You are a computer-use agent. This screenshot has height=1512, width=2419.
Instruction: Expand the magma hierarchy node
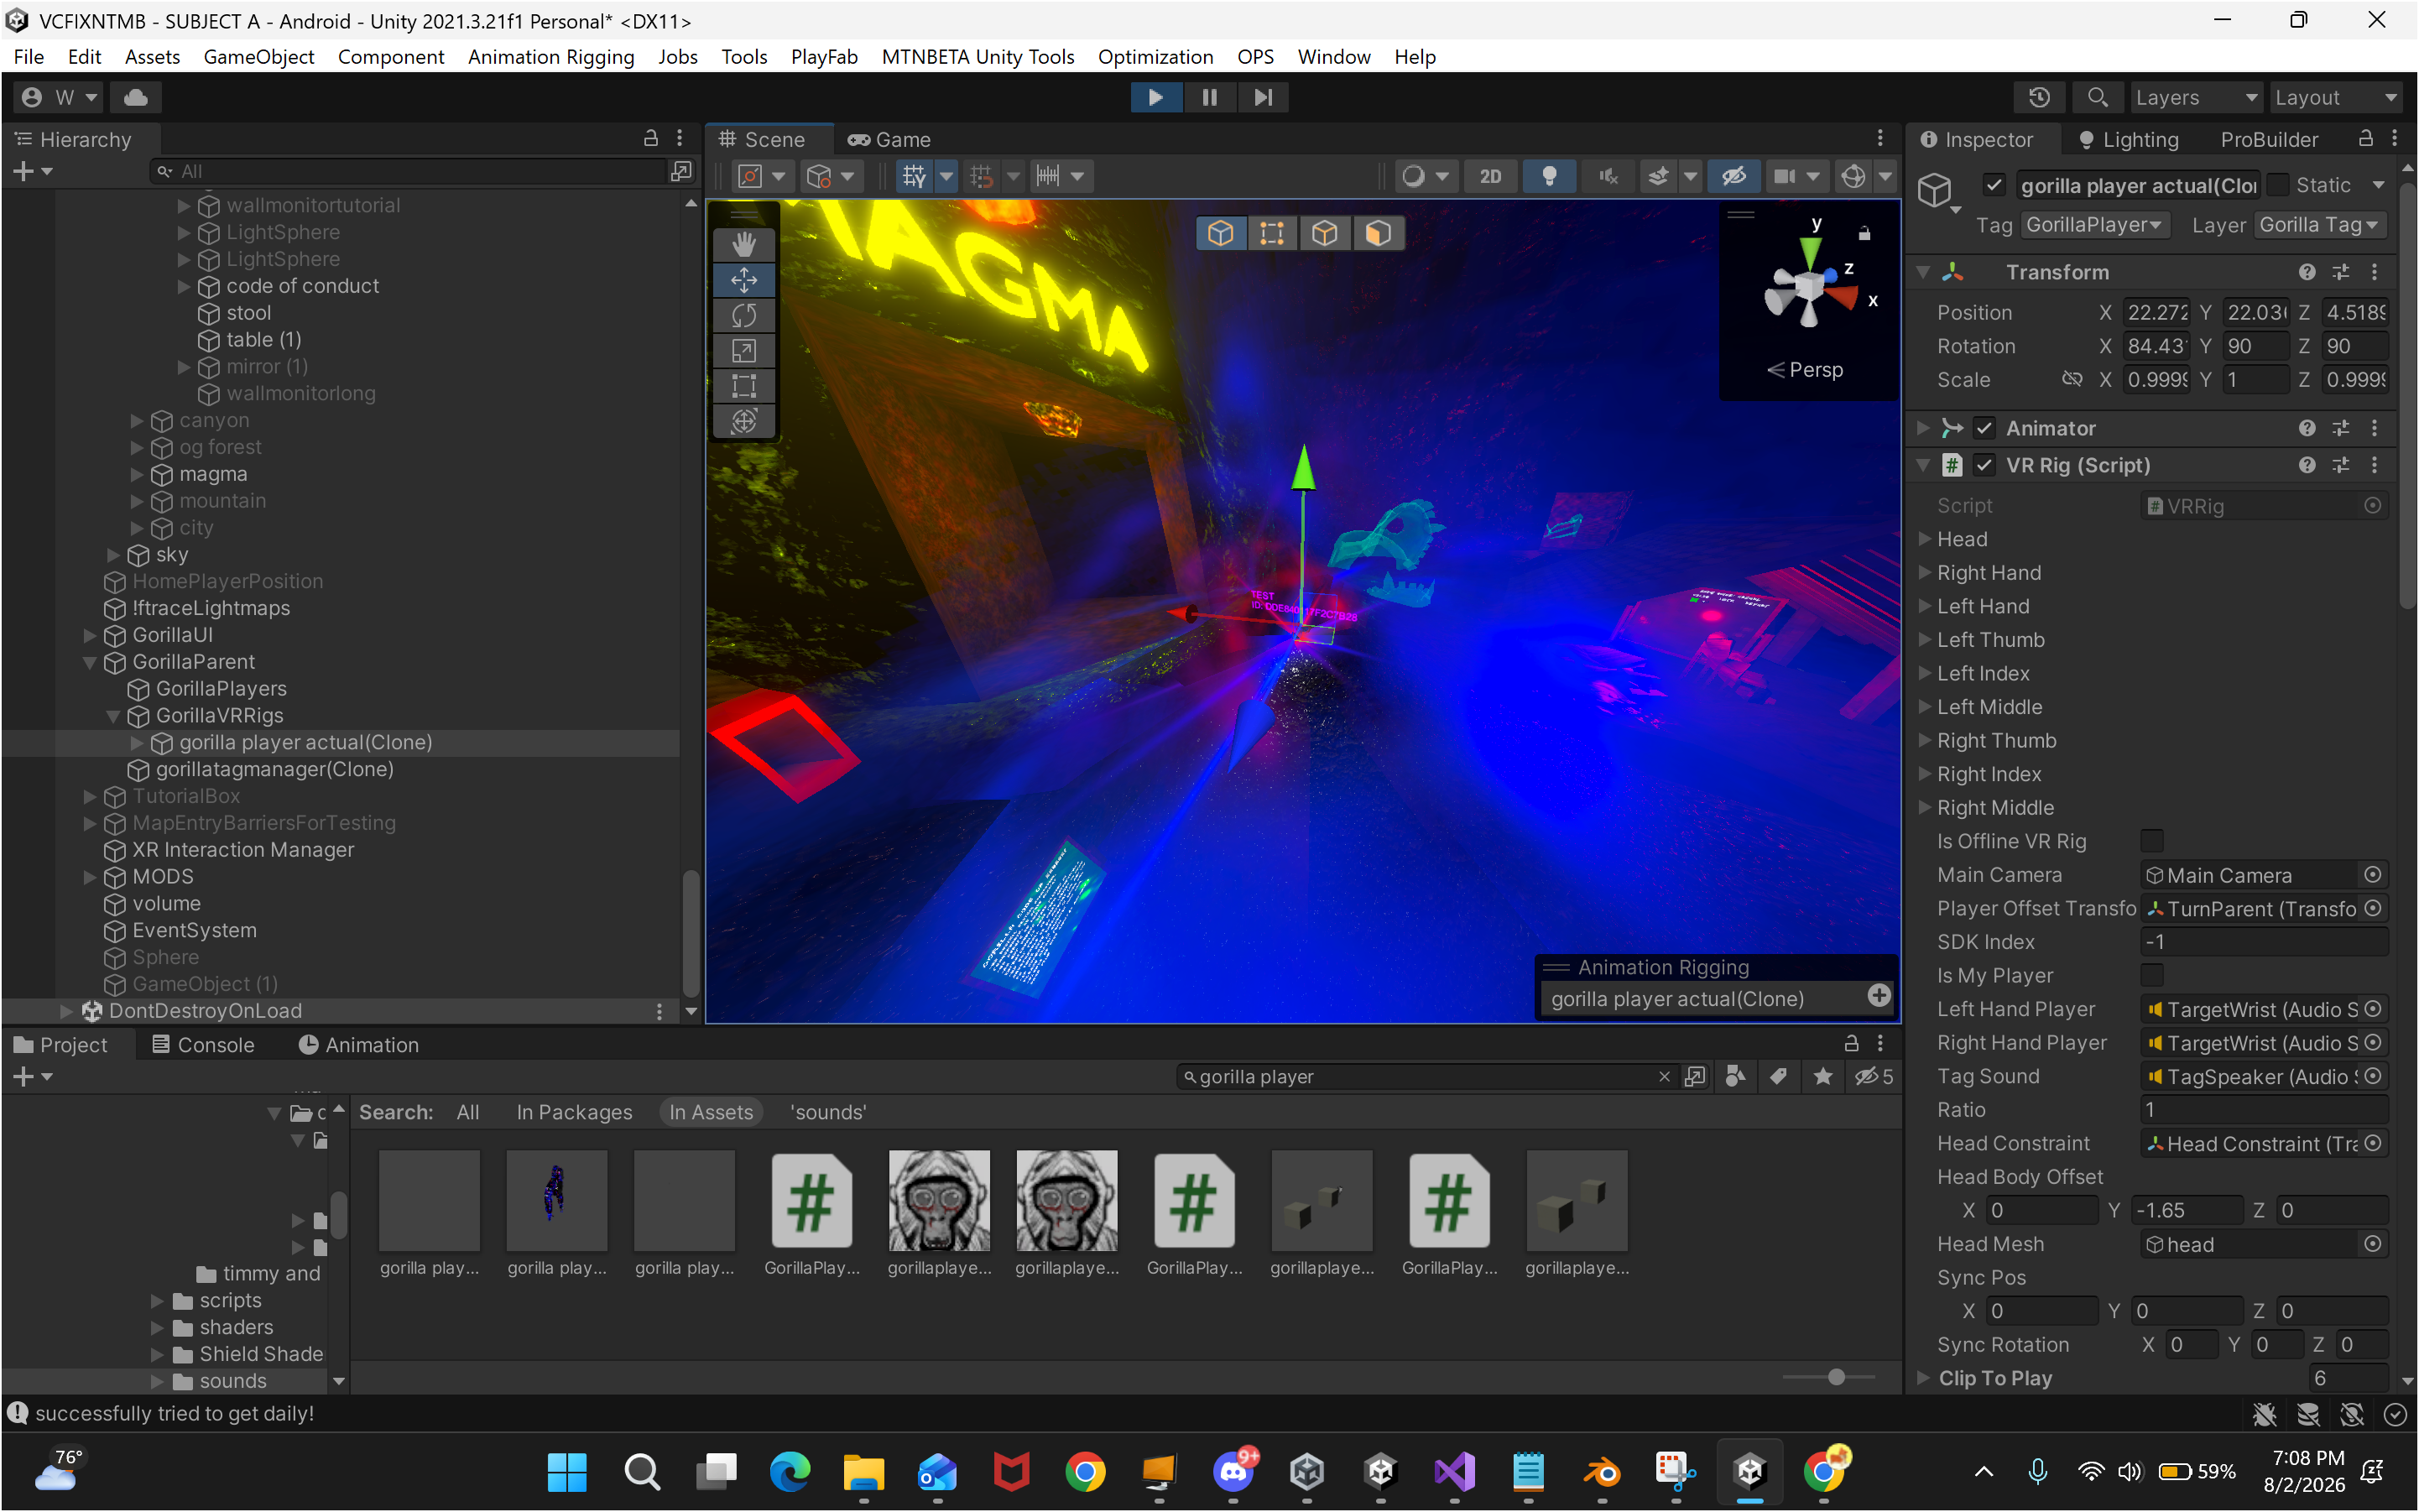click(136, 474)
